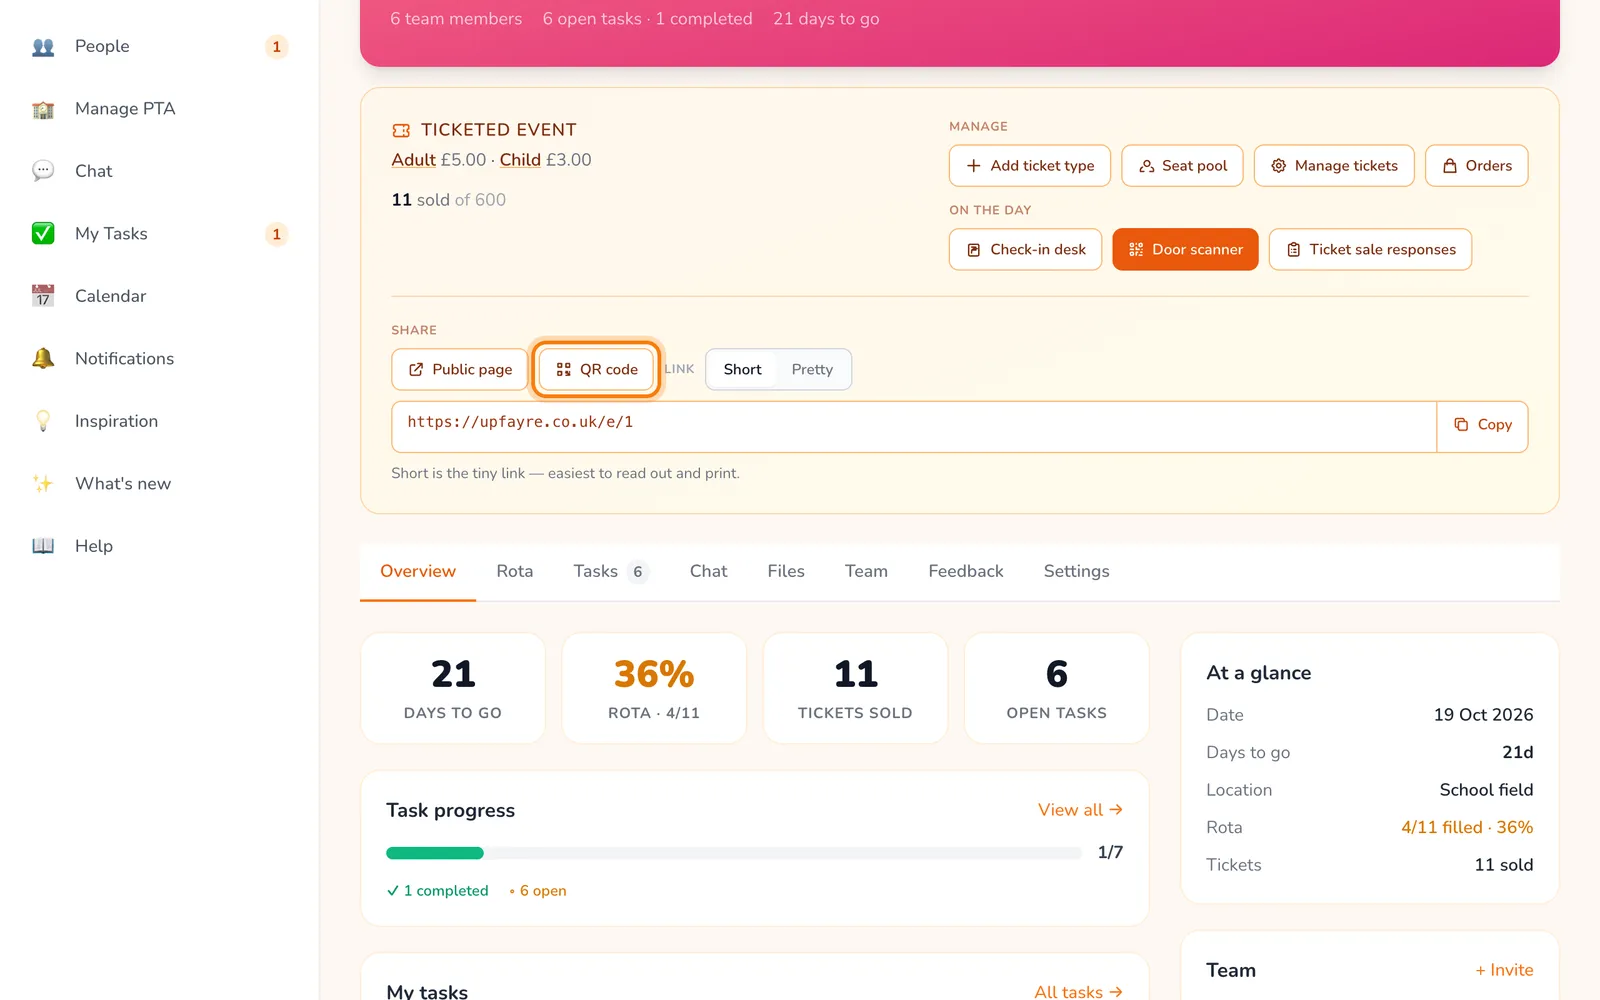Open All tasks link in My tasks
This screenshot has height=1000, width=1600.
point(1078,991)
